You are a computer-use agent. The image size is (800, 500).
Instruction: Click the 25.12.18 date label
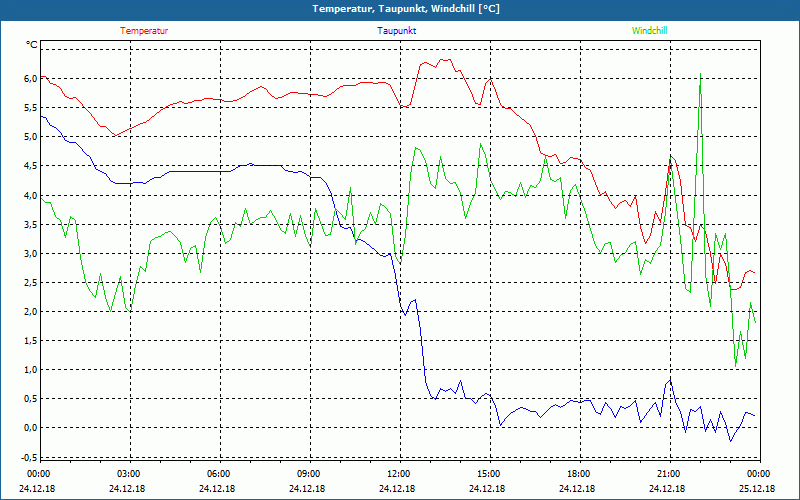(x=757, y=489)
